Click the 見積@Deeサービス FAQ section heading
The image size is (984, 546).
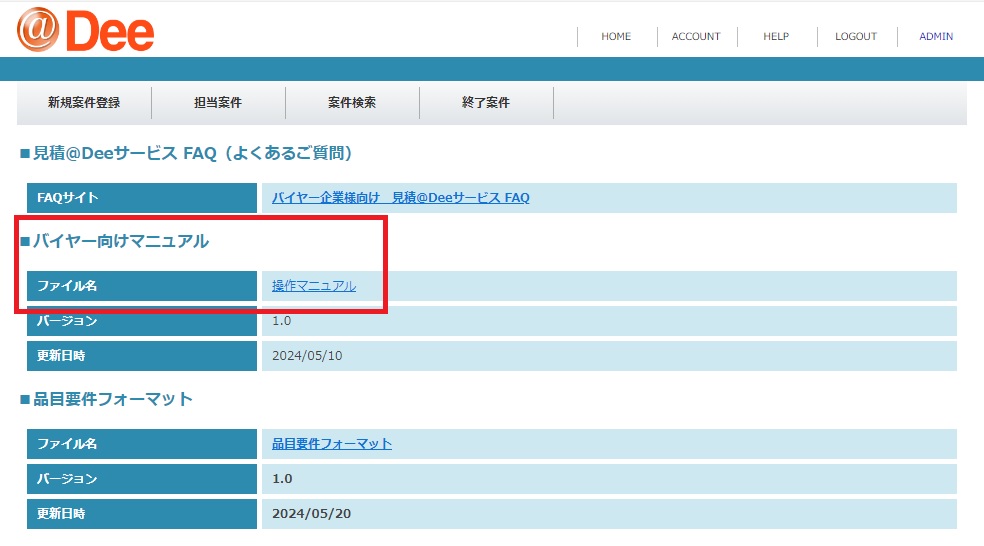coord(187,153)
